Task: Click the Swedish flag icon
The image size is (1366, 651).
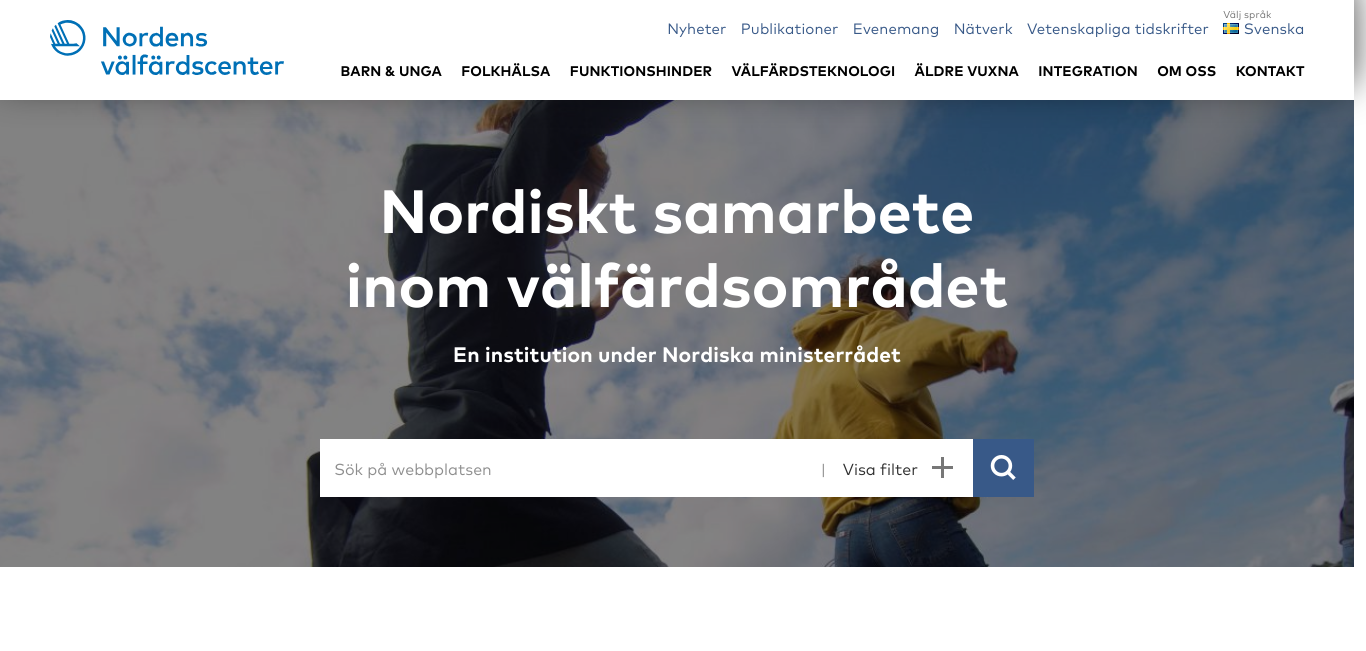Action: click(1231, 29)
